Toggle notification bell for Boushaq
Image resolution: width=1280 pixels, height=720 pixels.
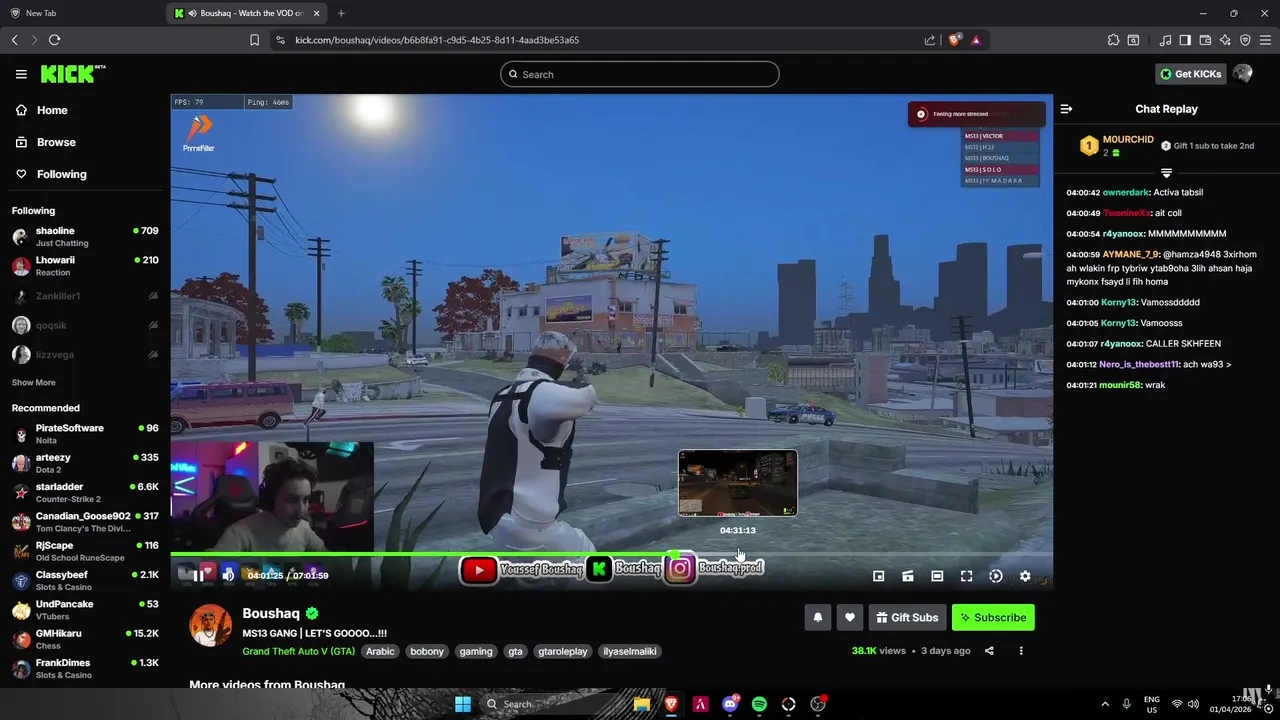click(x=817, y=618)
